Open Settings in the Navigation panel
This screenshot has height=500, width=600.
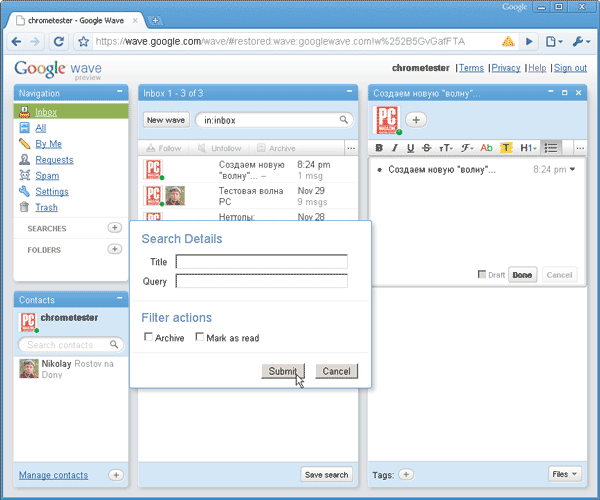click(52, 192)
